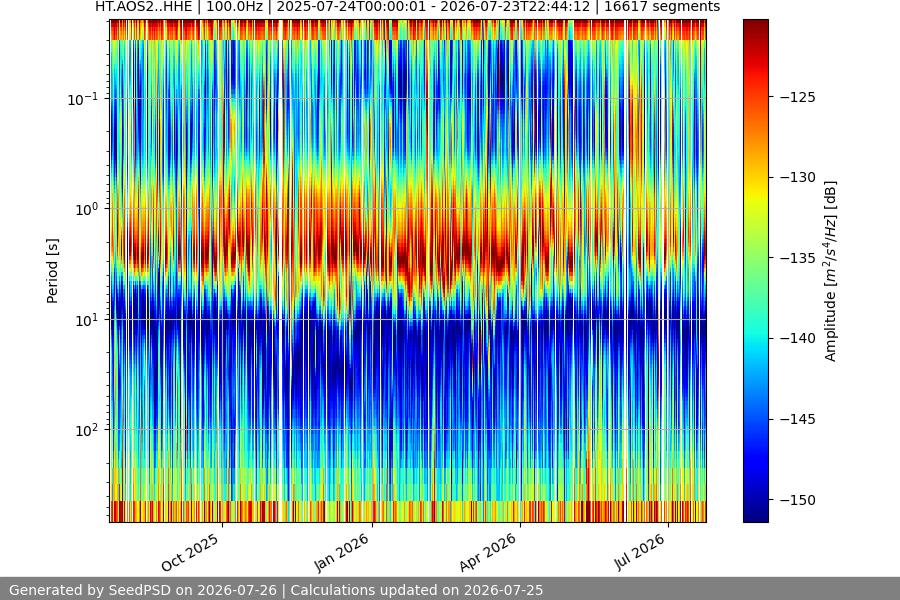Click the 10⁻¹ period tick label

[x=83, y=99]
